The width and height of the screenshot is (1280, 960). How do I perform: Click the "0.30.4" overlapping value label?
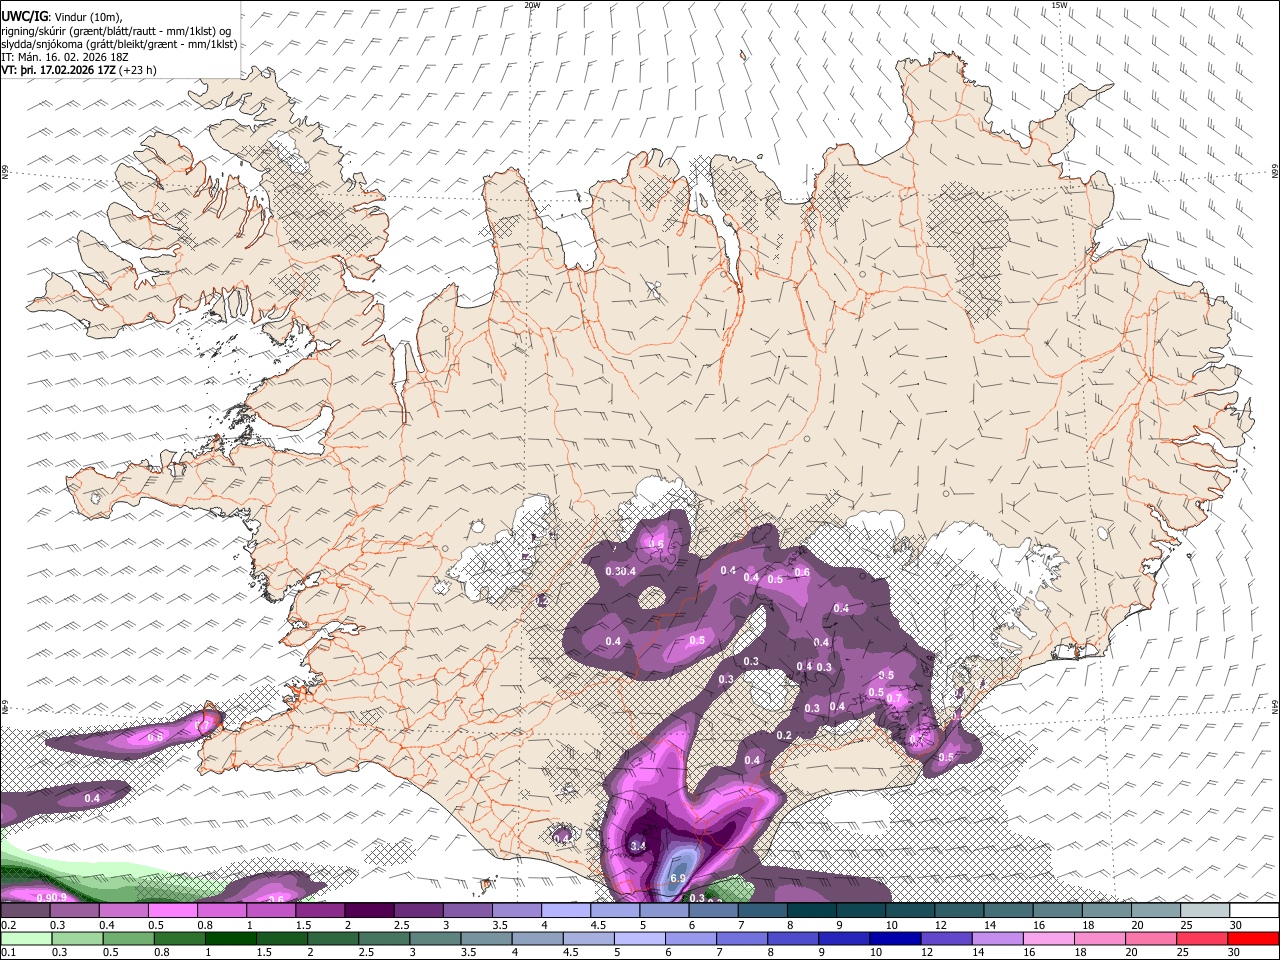click(621, 571)
